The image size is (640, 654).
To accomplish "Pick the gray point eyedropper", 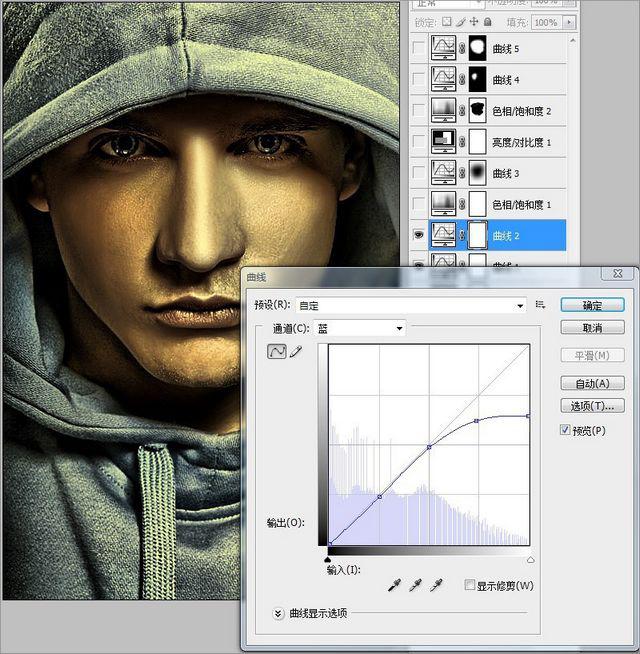I will pyautogui.click(x=415, y=585).
